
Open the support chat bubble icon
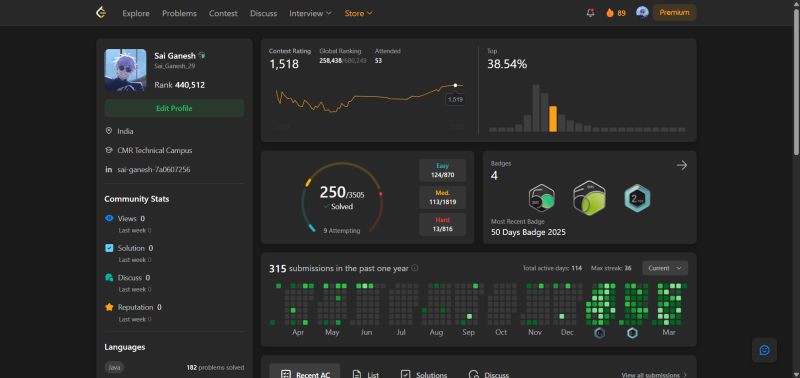coord(764,350)
